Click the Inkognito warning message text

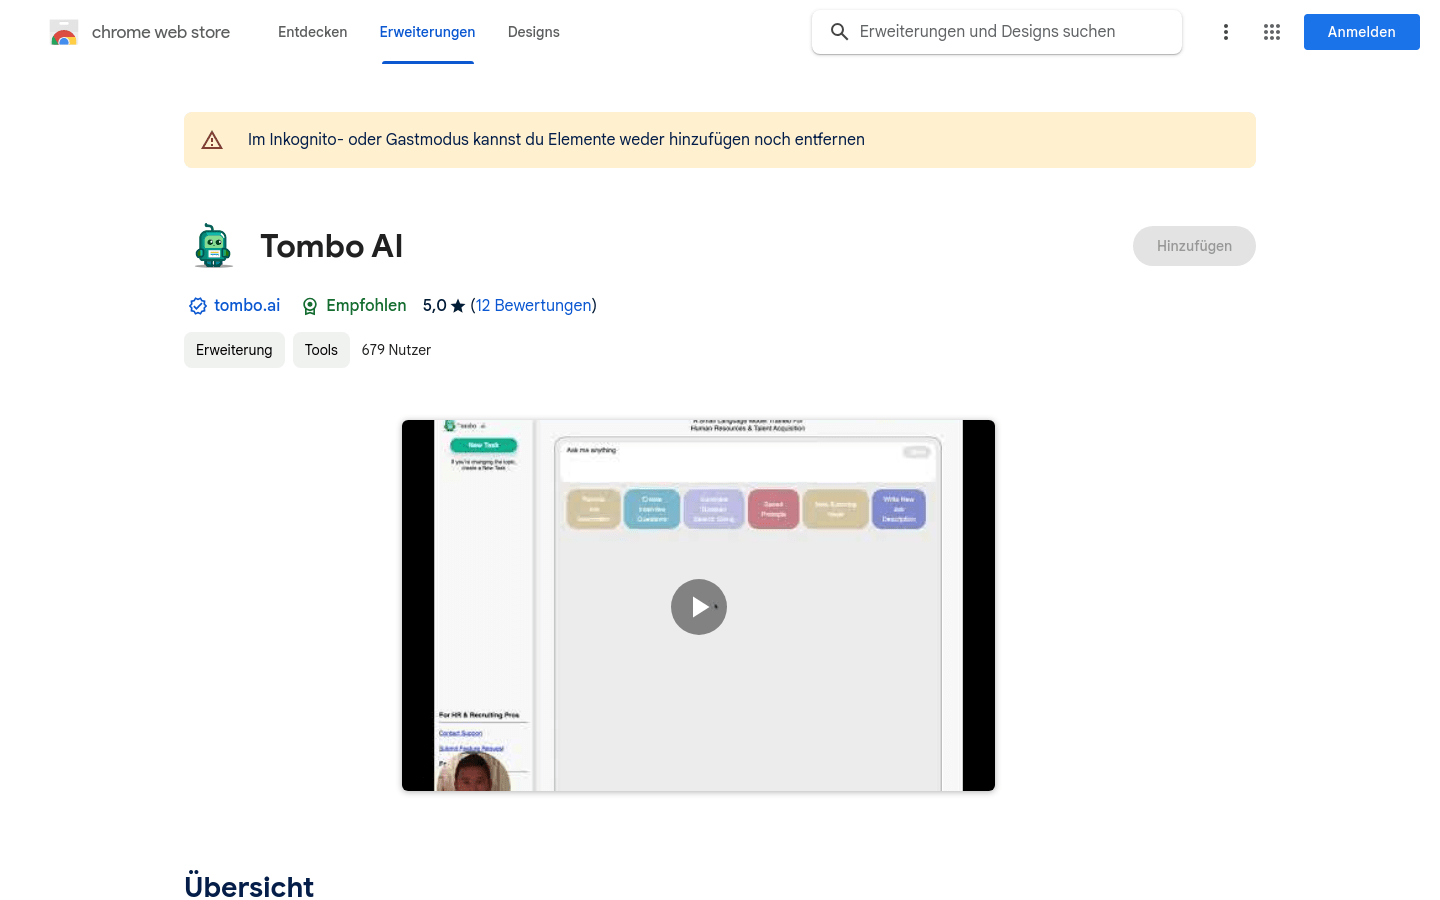[x=556, y=140]
